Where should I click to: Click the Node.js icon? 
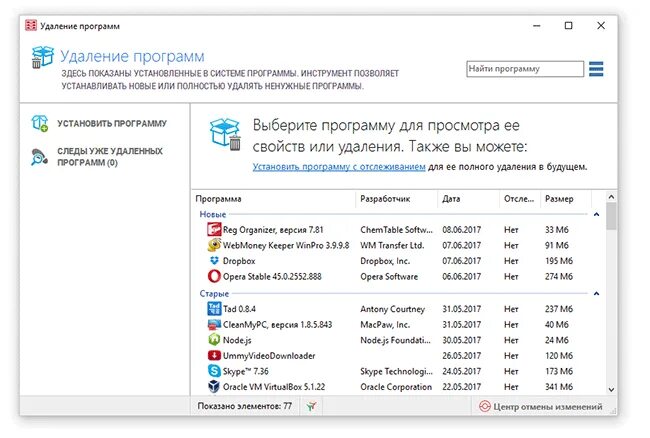pos(214,340)
